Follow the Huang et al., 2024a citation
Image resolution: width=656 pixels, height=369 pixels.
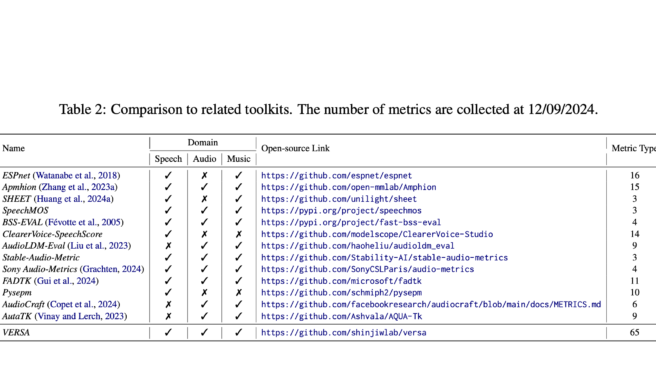tap(74, 199)
